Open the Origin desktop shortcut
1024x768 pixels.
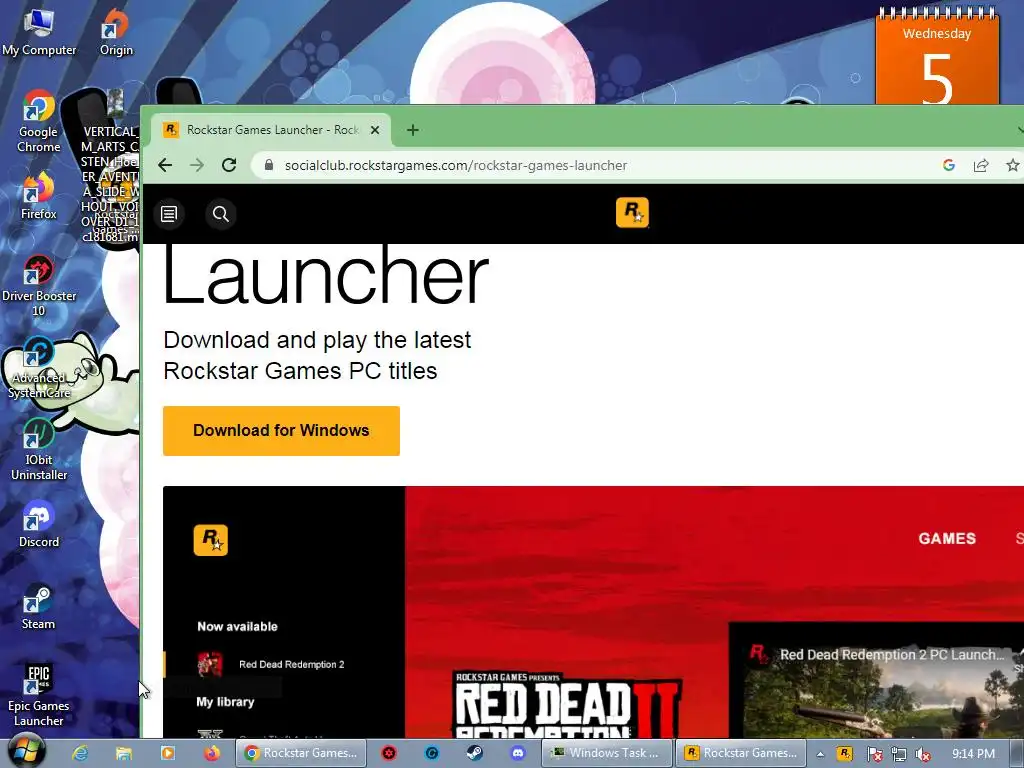pyautogui.click(x=116, y=31)
